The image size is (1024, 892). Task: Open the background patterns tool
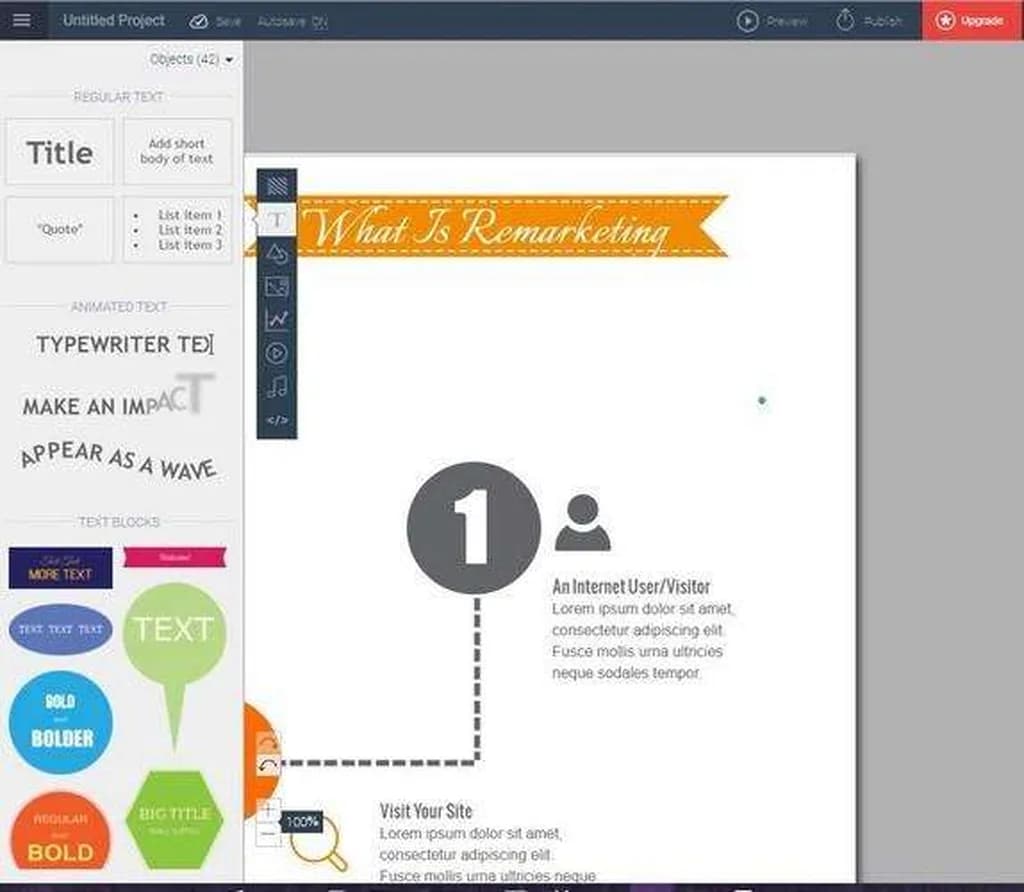[277, 185]
